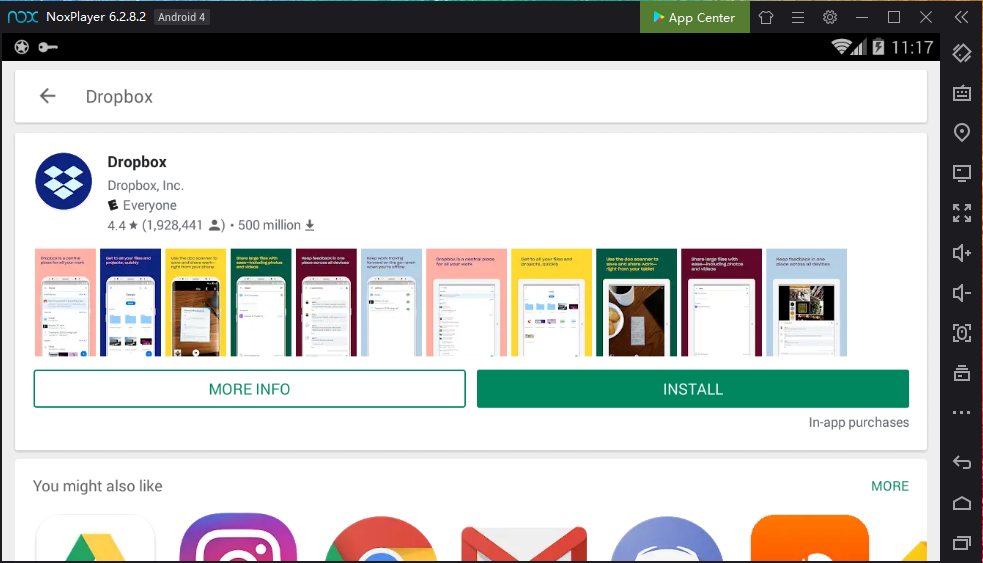
Task: Increase volume with speaker plus icon
Action: point(962,253)
